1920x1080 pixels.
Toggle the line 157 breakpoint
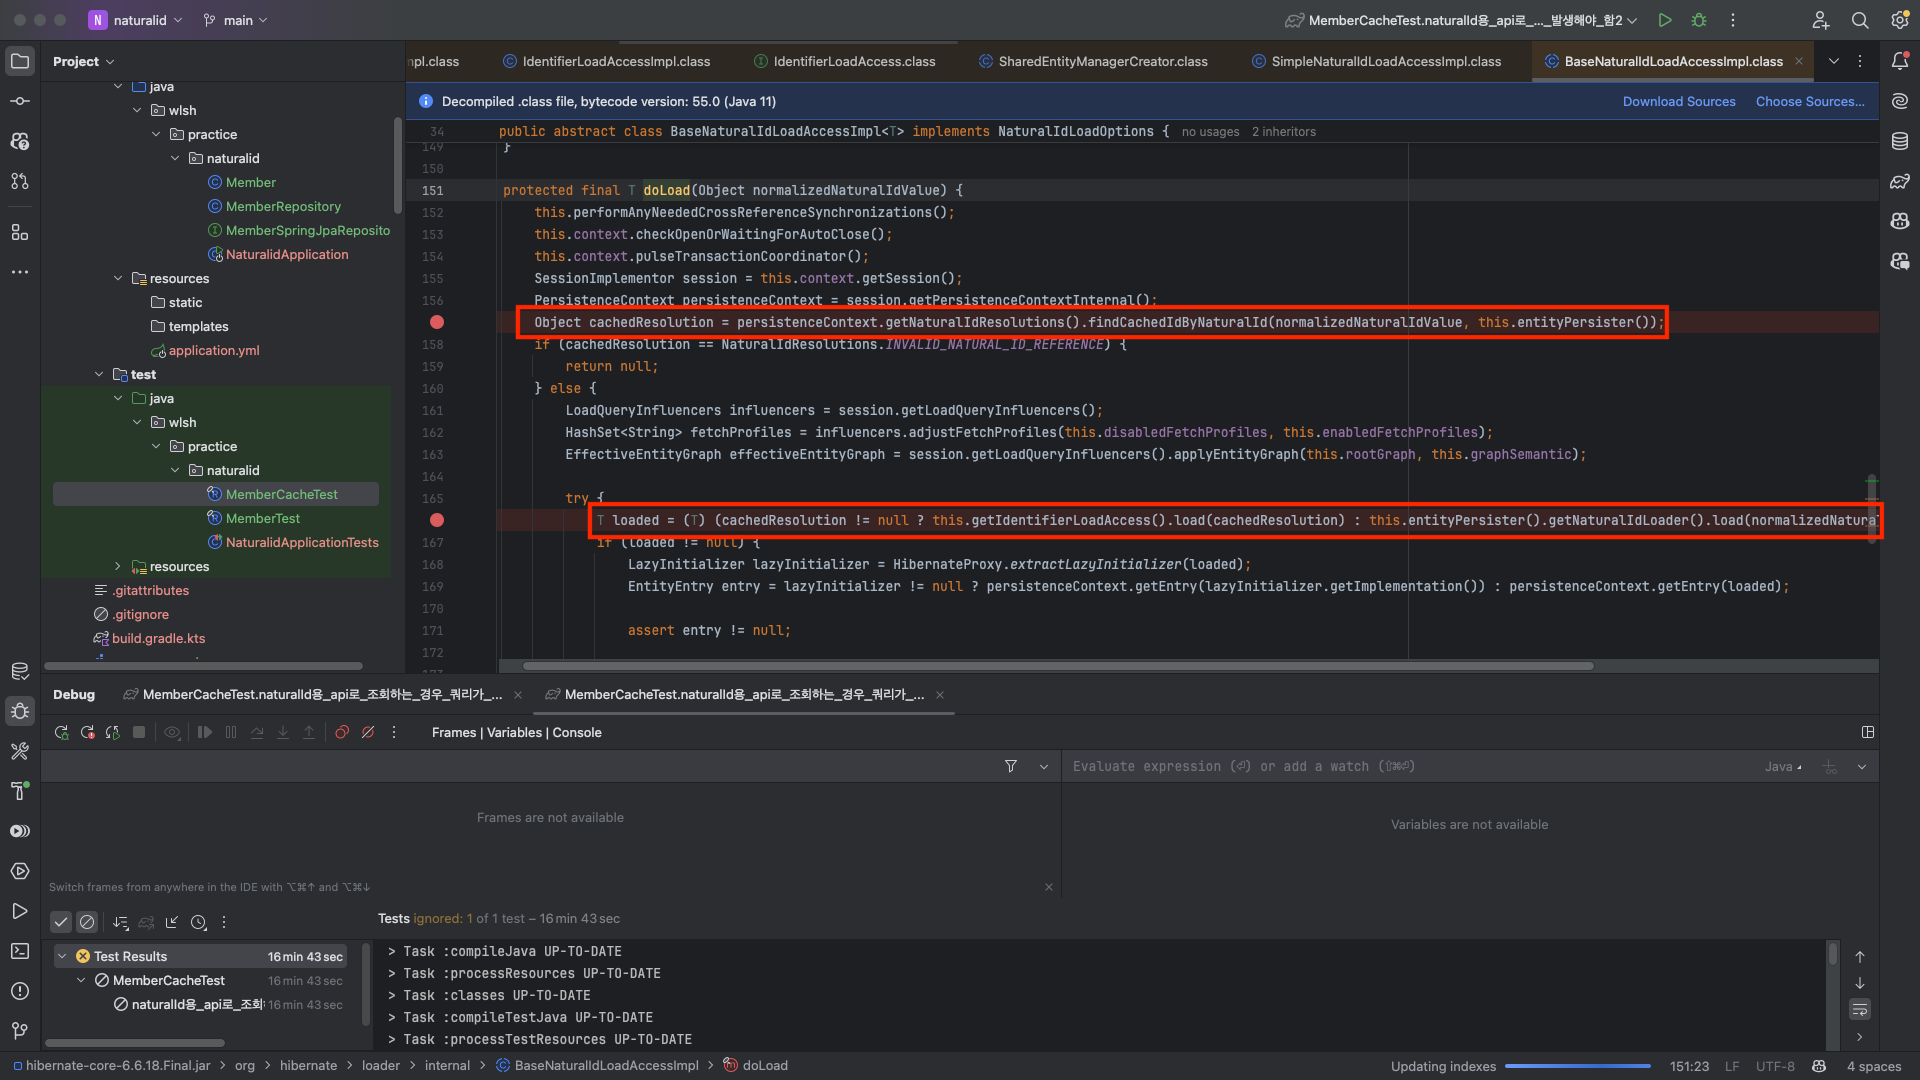click(437, 322)
